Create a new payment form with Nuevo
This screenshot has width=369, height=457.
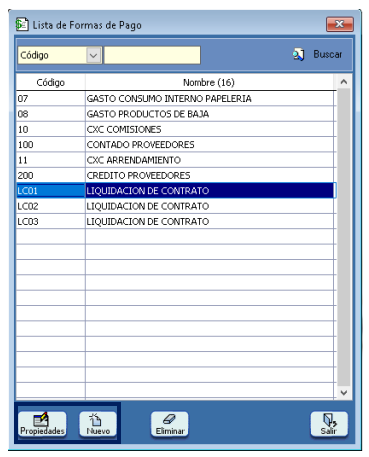(x=98, y=424)
